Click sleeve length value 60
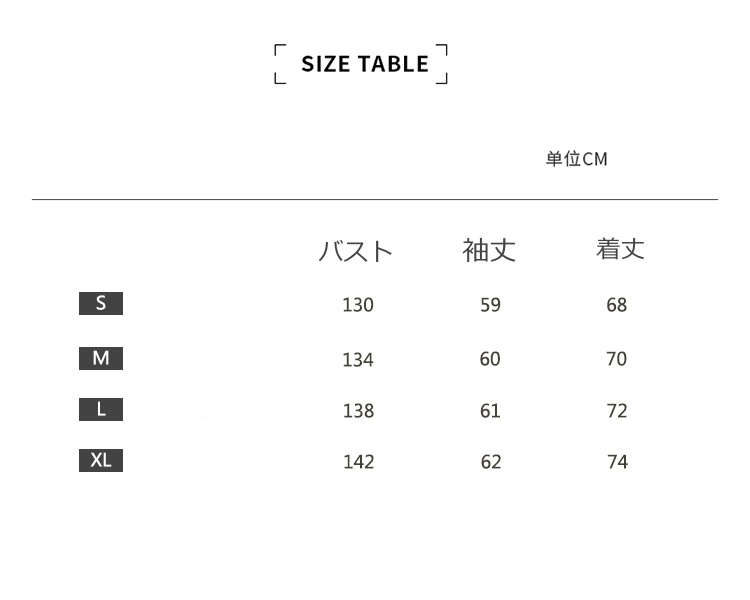 (x=490, y=359)
